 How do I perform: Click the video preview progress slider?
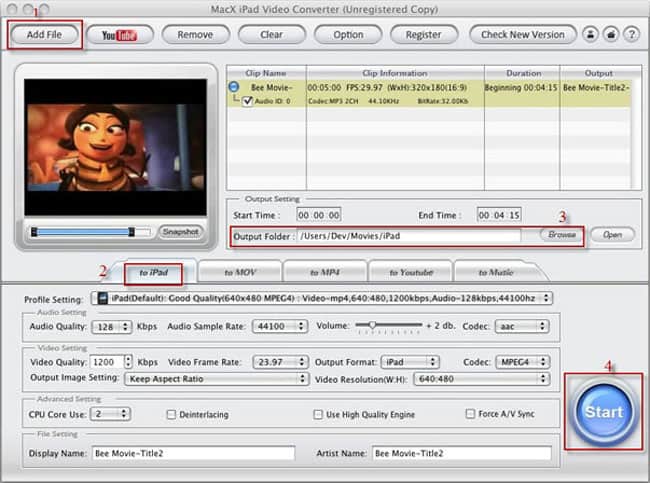point(91,232)
